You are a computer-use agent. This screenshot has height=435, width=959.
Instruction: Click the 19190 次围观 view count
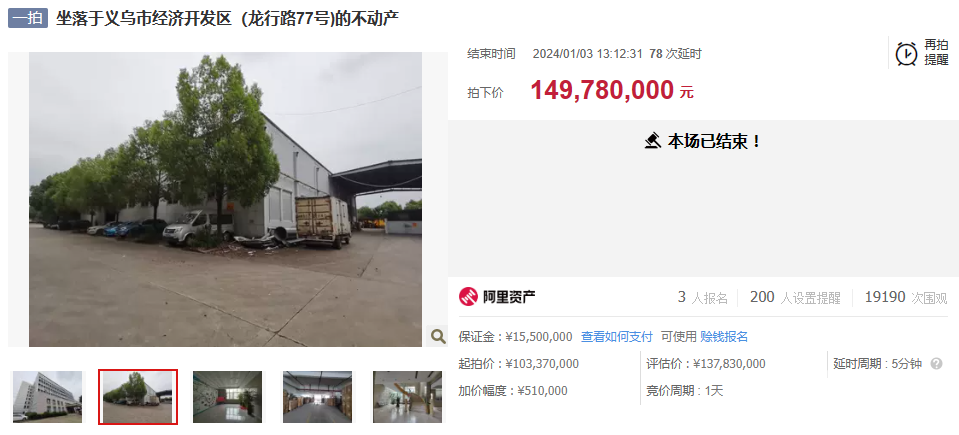906,297
